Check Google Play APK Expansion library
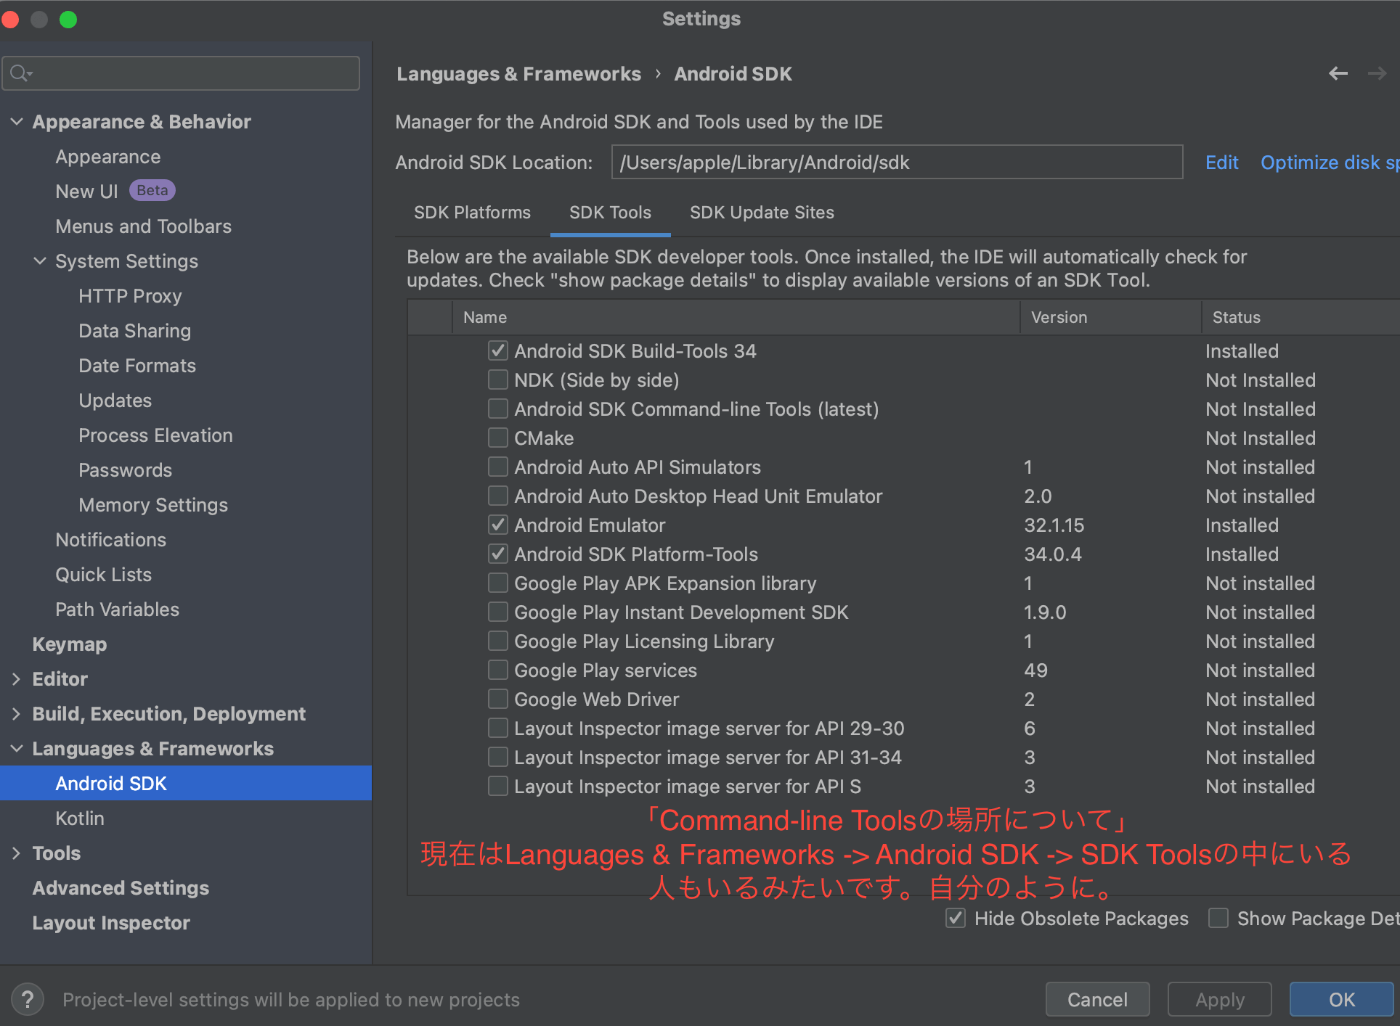The image size is (1400, 1026). [498, 583]
